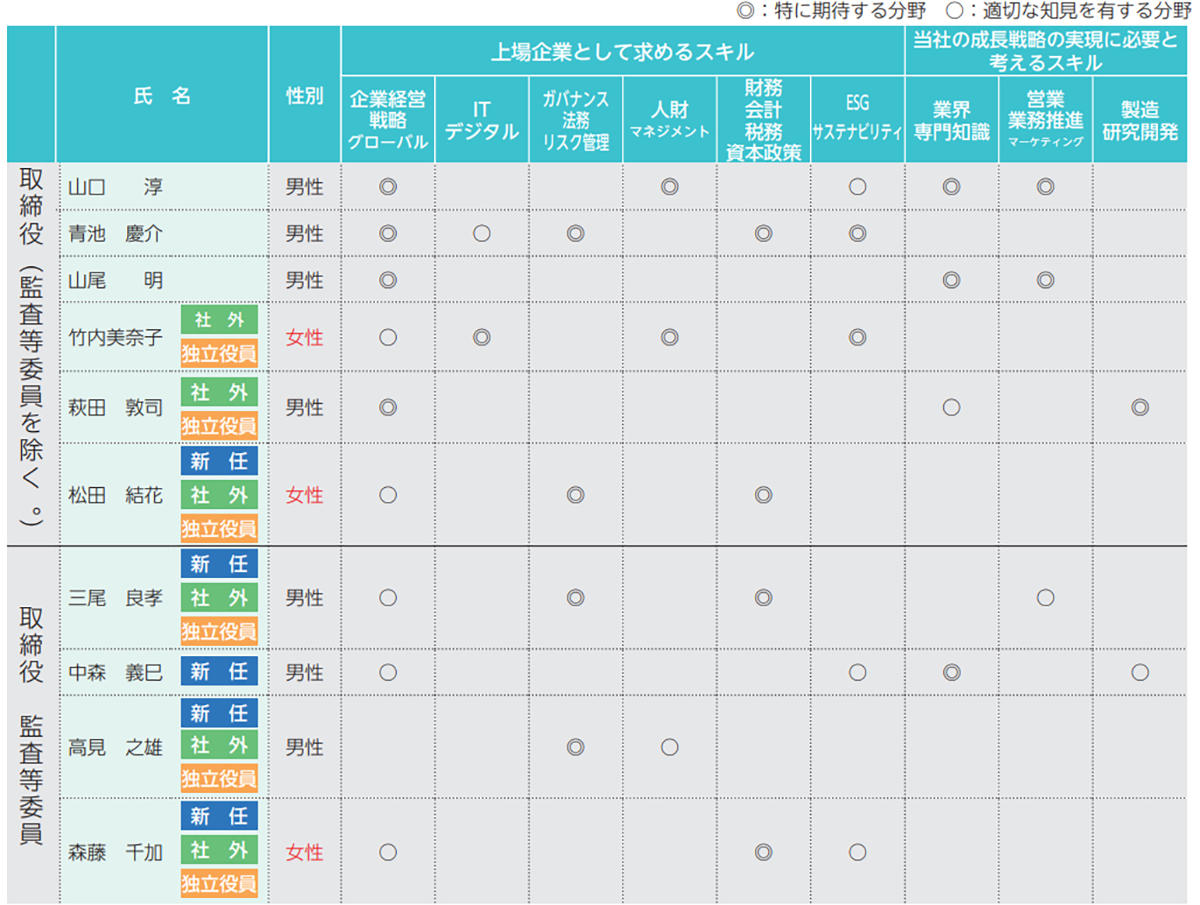Click the double circle for 山口 淳 企業経営戦略

388,186
